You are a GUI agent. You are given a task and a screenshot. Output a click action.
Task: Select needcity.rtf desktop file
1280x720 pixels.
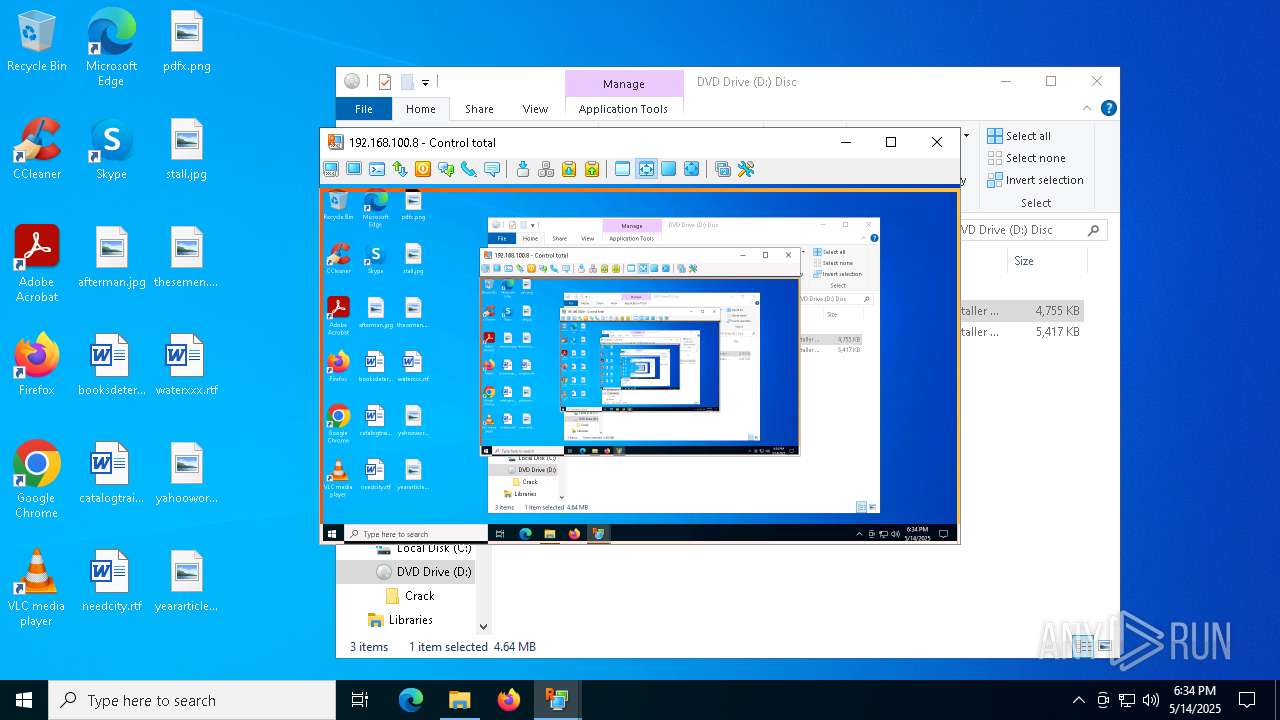pos(111,582)
